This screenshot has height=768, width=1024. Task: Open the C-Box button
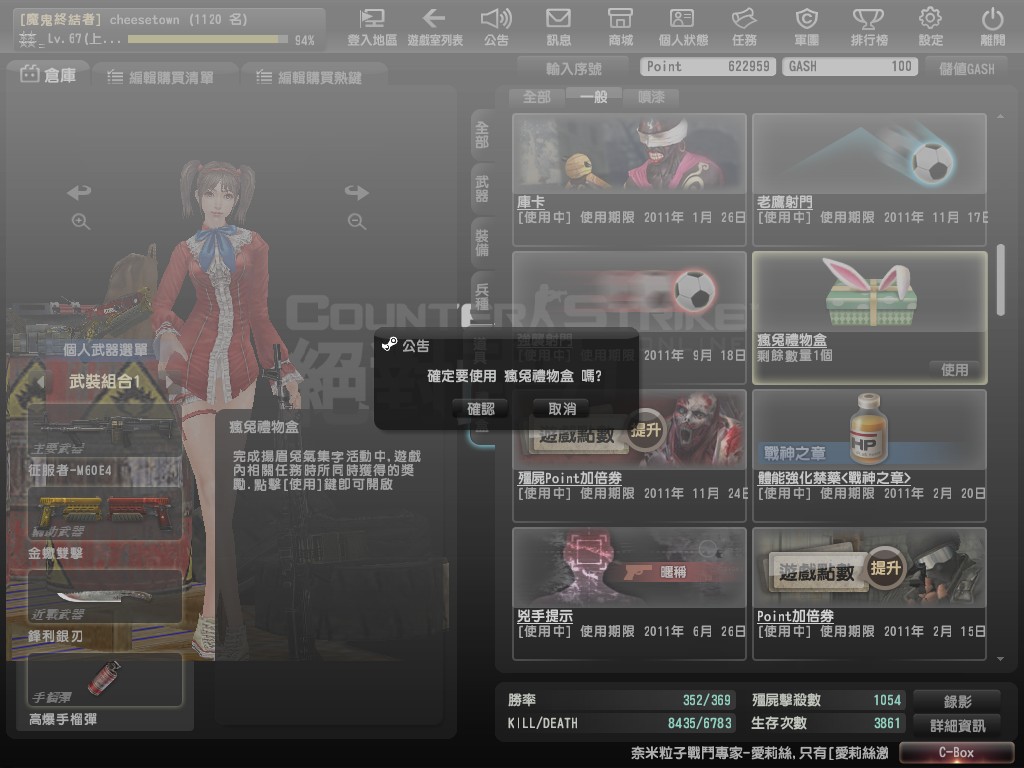tap(956, 752)
